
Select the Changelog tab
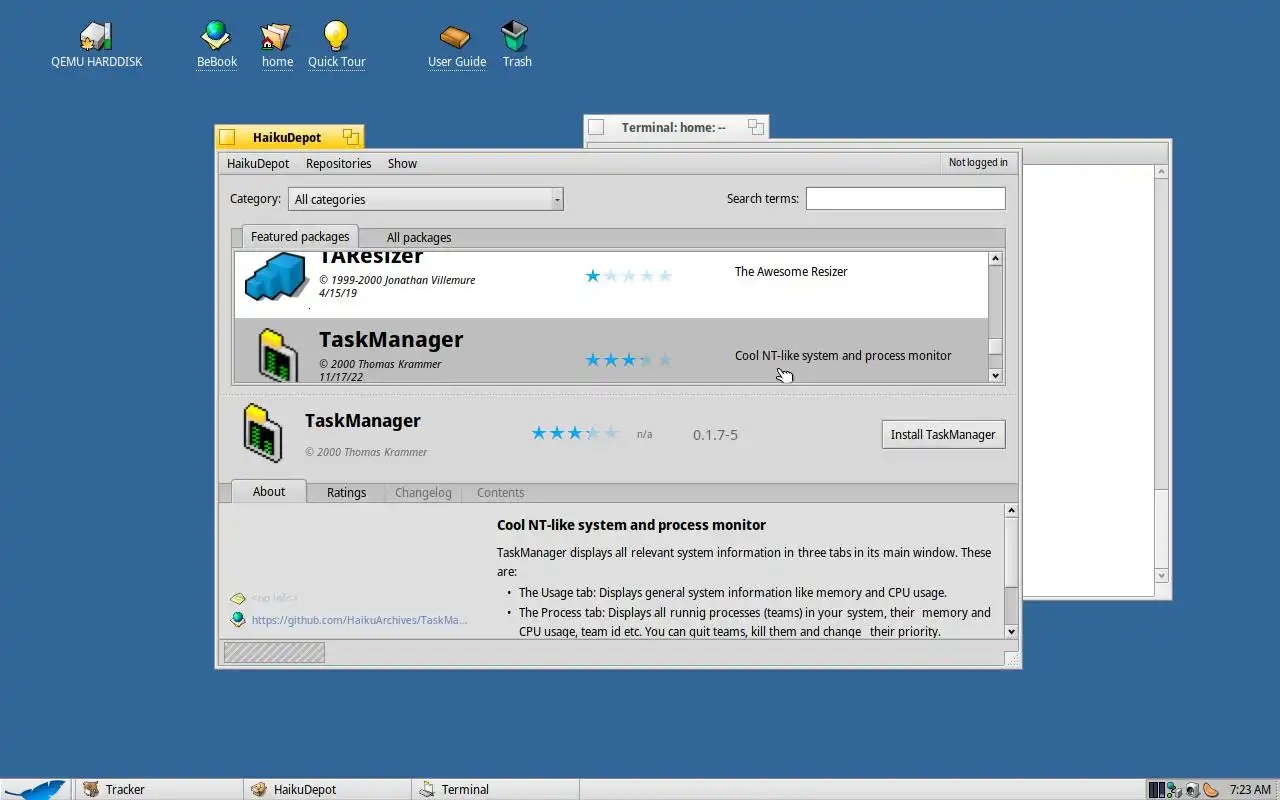[x=423, y=493]
